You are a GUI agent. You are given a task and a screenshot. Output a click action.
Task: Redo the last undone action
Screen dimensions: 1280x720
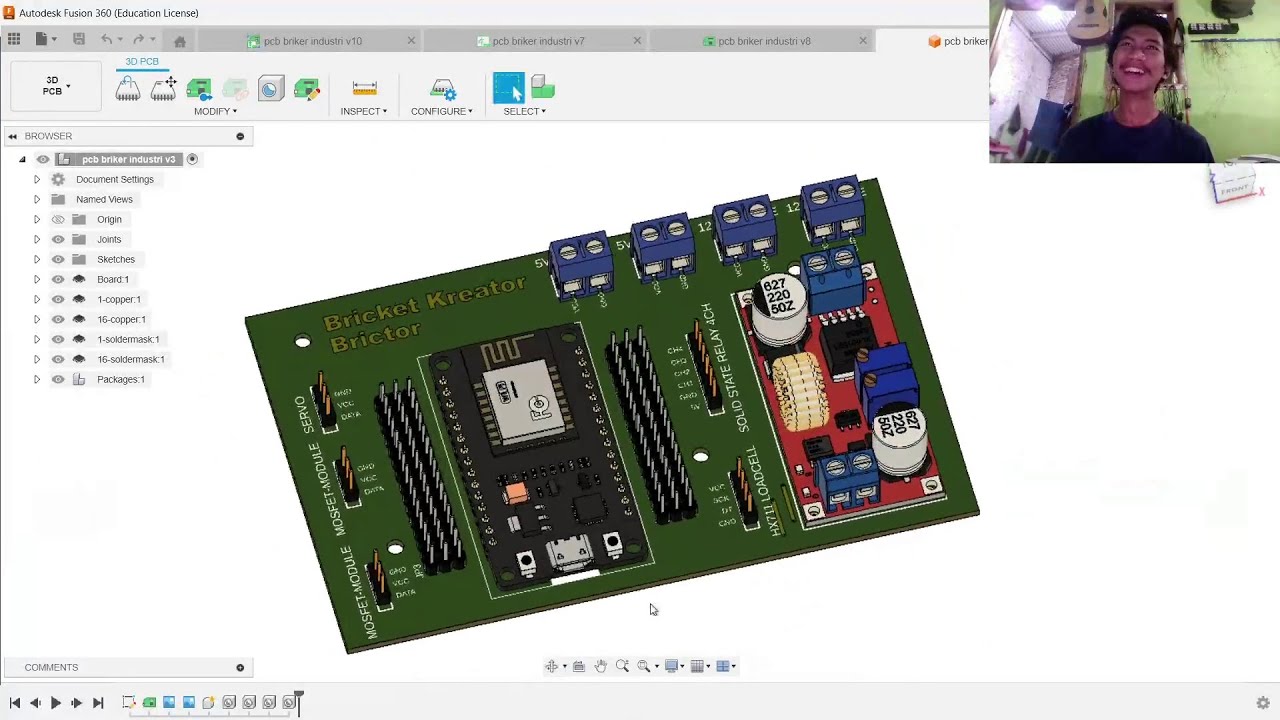[x=138, y=40]
